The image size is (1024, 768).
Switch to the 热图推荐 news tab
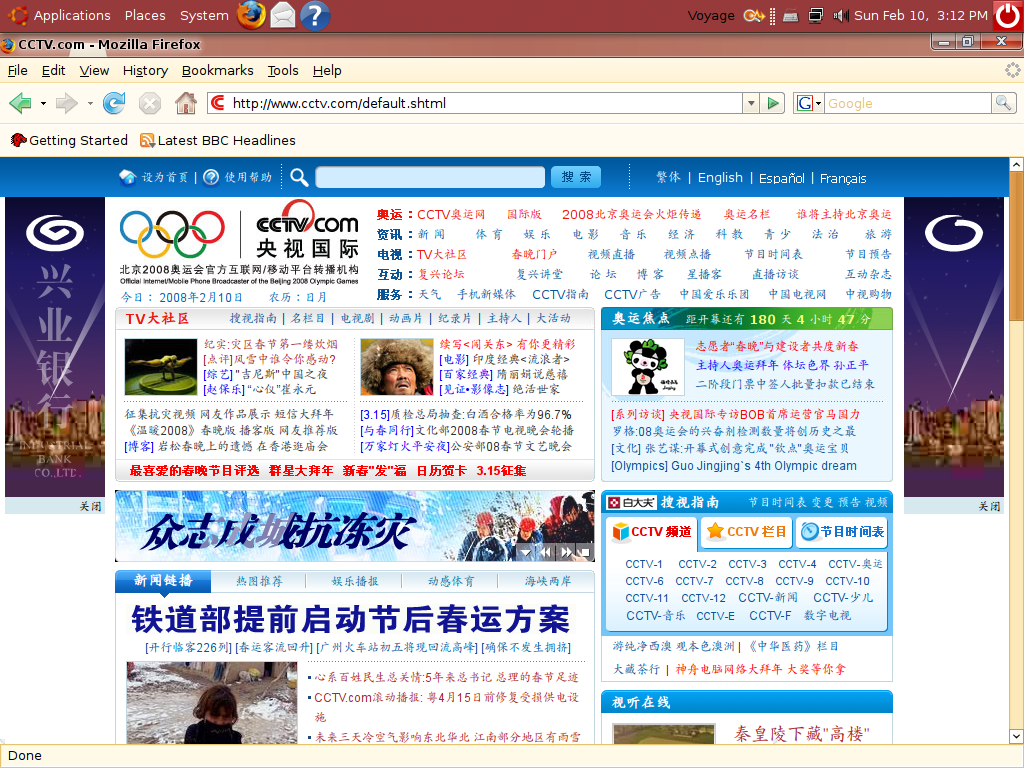259,581
